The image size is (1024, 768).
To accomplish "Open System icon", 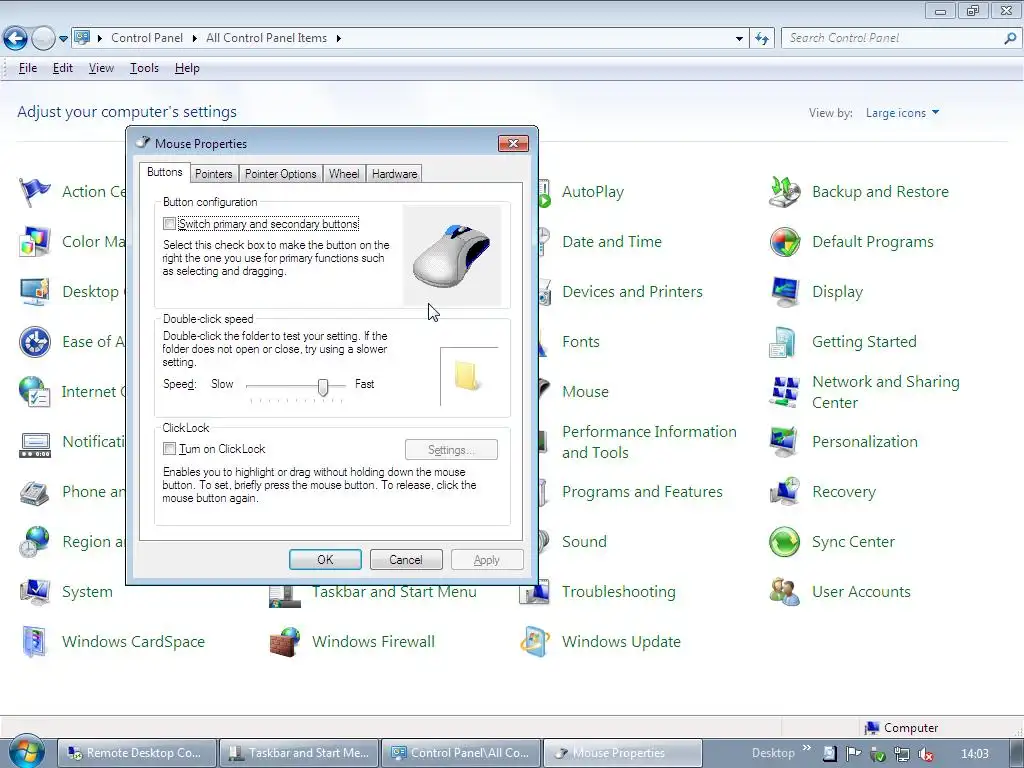I will coord(35,592).
